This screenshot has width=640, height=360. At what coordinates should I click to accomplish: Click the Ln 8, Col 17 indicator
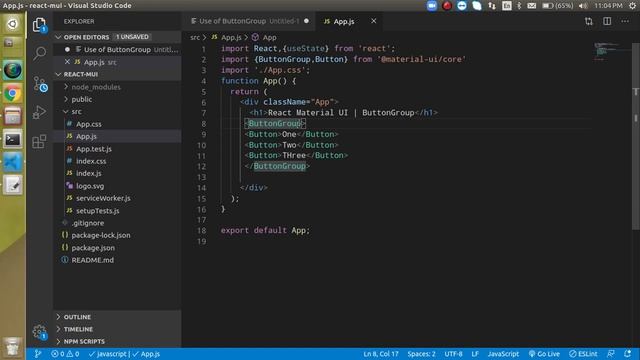click(x=381, y=354)
